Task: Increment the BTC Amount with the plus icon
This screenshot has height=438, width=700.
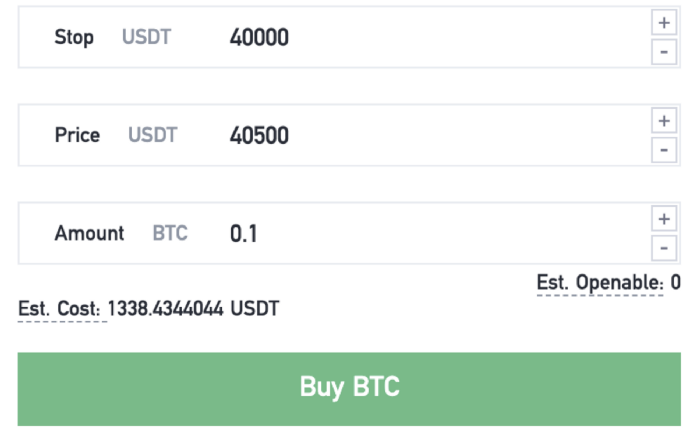Action: 664,219
